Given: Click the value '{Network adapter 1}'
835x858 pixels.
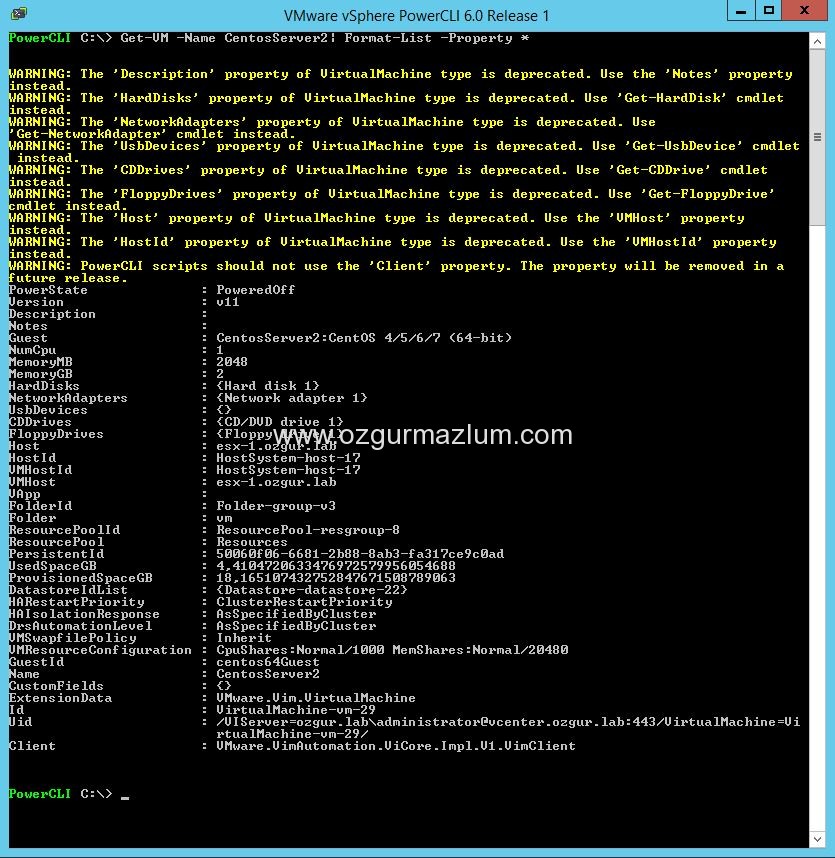Looking at the screenshot, I should (292, 398).
